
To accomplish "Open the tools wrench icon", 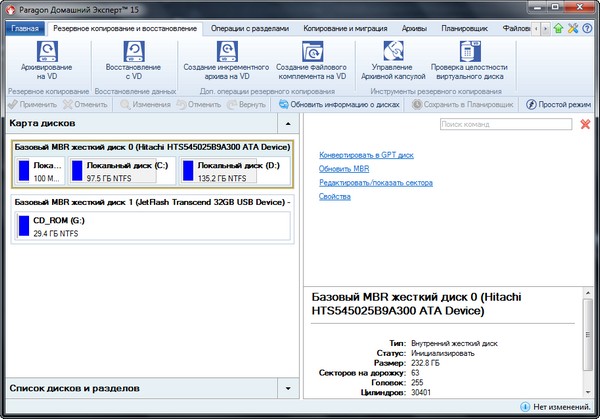I will (573, 28).
